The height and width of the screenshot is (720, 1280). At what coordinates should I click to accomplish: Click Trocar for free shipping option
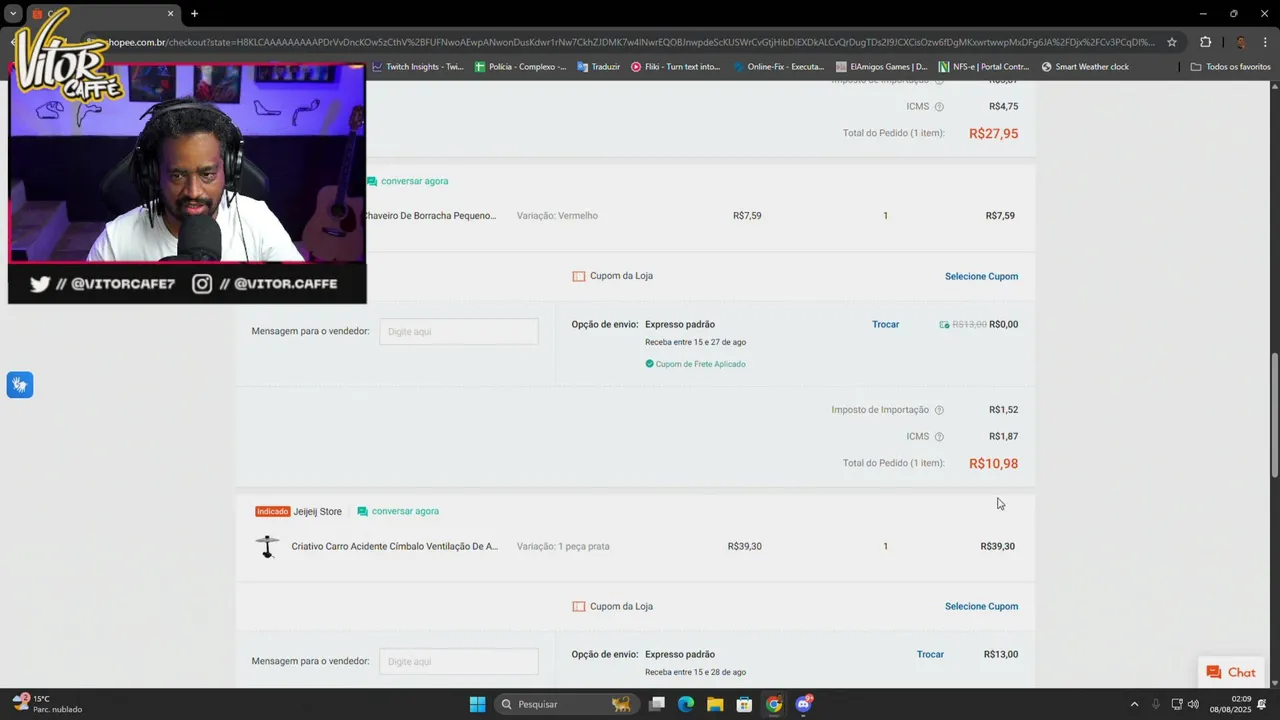(x=885, y=324)
